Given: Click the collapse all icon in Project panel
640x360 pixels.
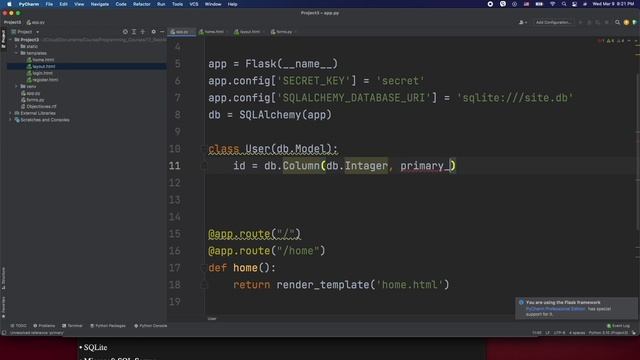Looking at the screenshot, I should pos(142,32).
